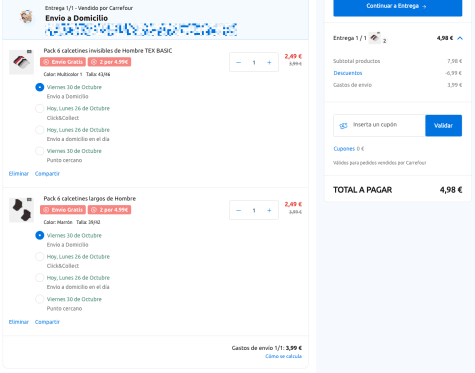Open invisible socks product thumbnail
Screen dimensions: 475x373
(21, 62)
